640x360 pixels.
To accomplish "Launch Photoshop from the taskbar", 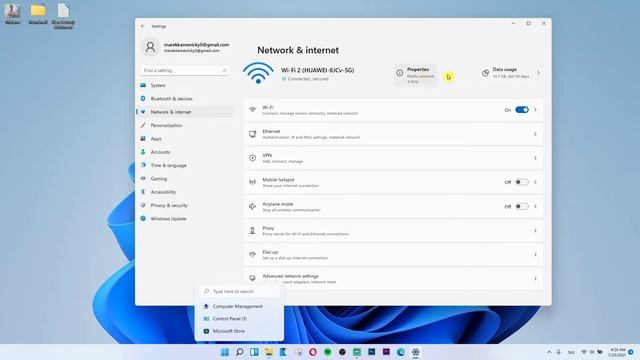I will click(x=371, y=351).
